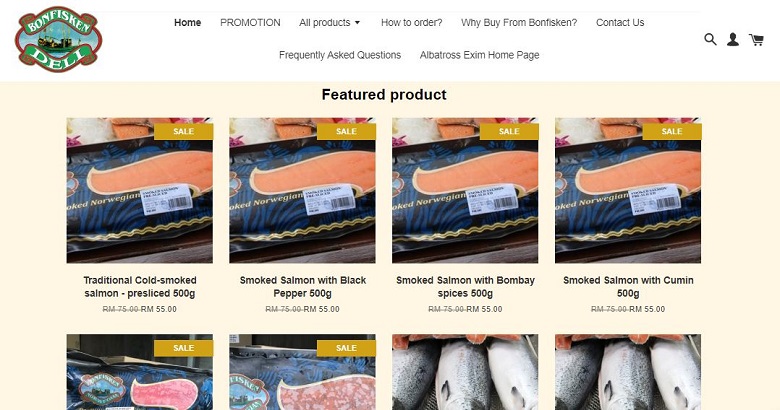
Task: Open the How to order? page
Action: 411,23
